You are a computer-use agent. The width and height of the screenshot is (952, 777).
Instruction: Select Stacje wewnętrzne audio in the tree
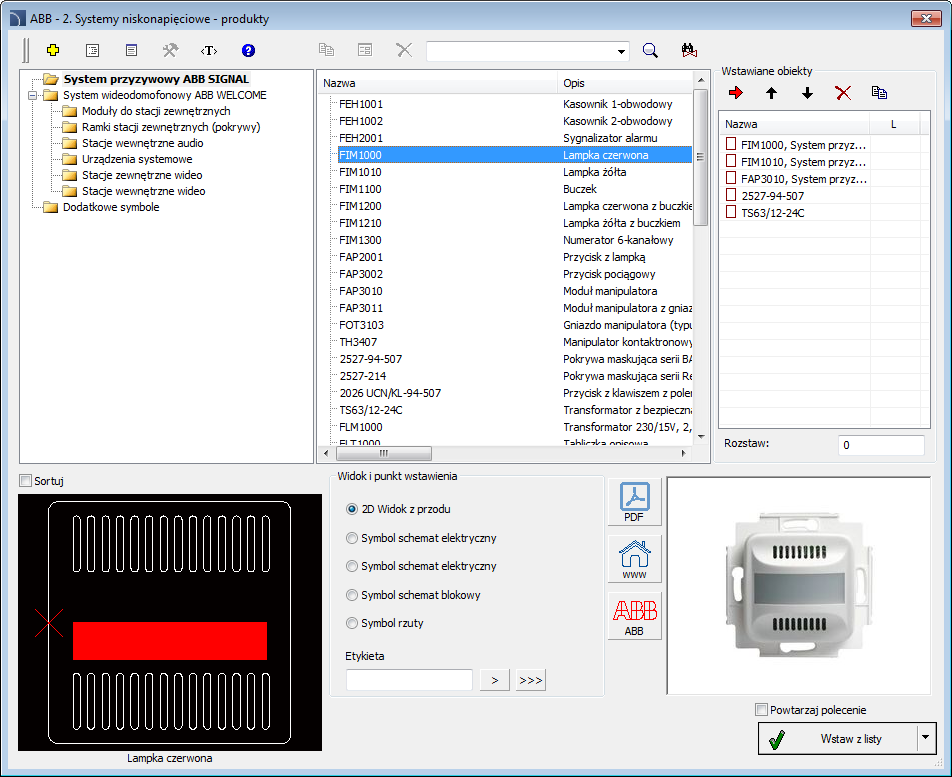pyautogui.click(x=142, y=143)
